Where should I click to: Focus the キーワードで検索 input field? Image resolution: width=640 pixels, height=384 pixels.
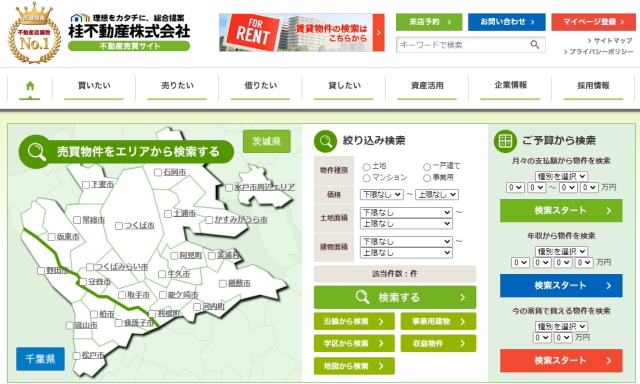(x=463, y=45)
